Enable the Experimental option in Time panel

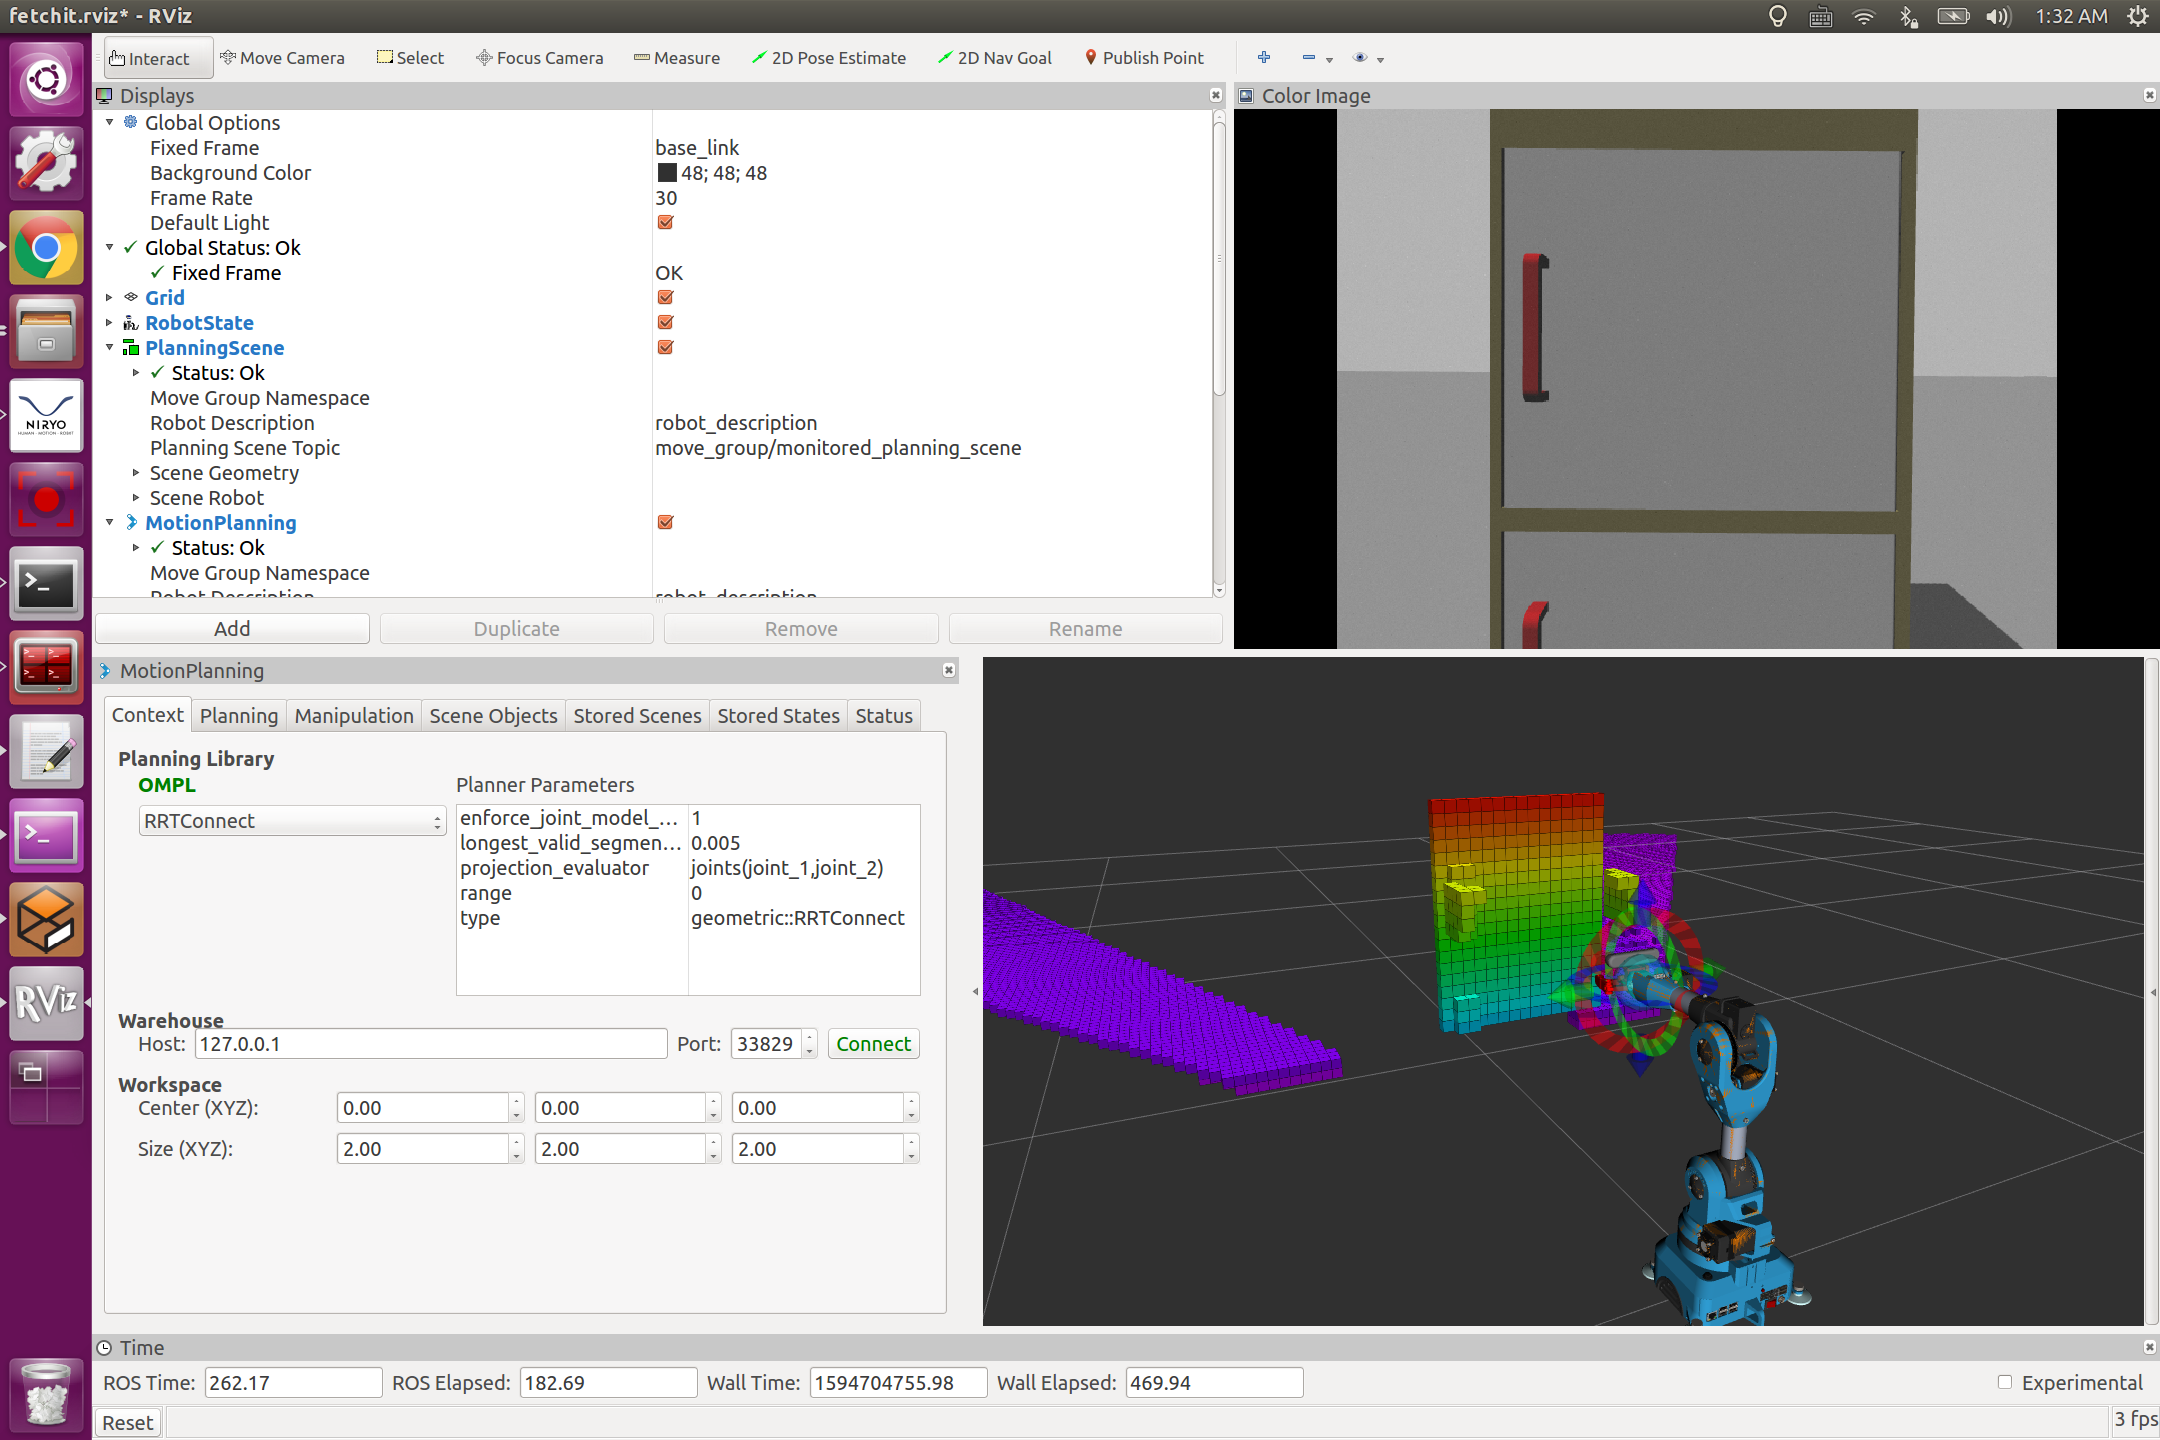click(x=2006, y=1382)
